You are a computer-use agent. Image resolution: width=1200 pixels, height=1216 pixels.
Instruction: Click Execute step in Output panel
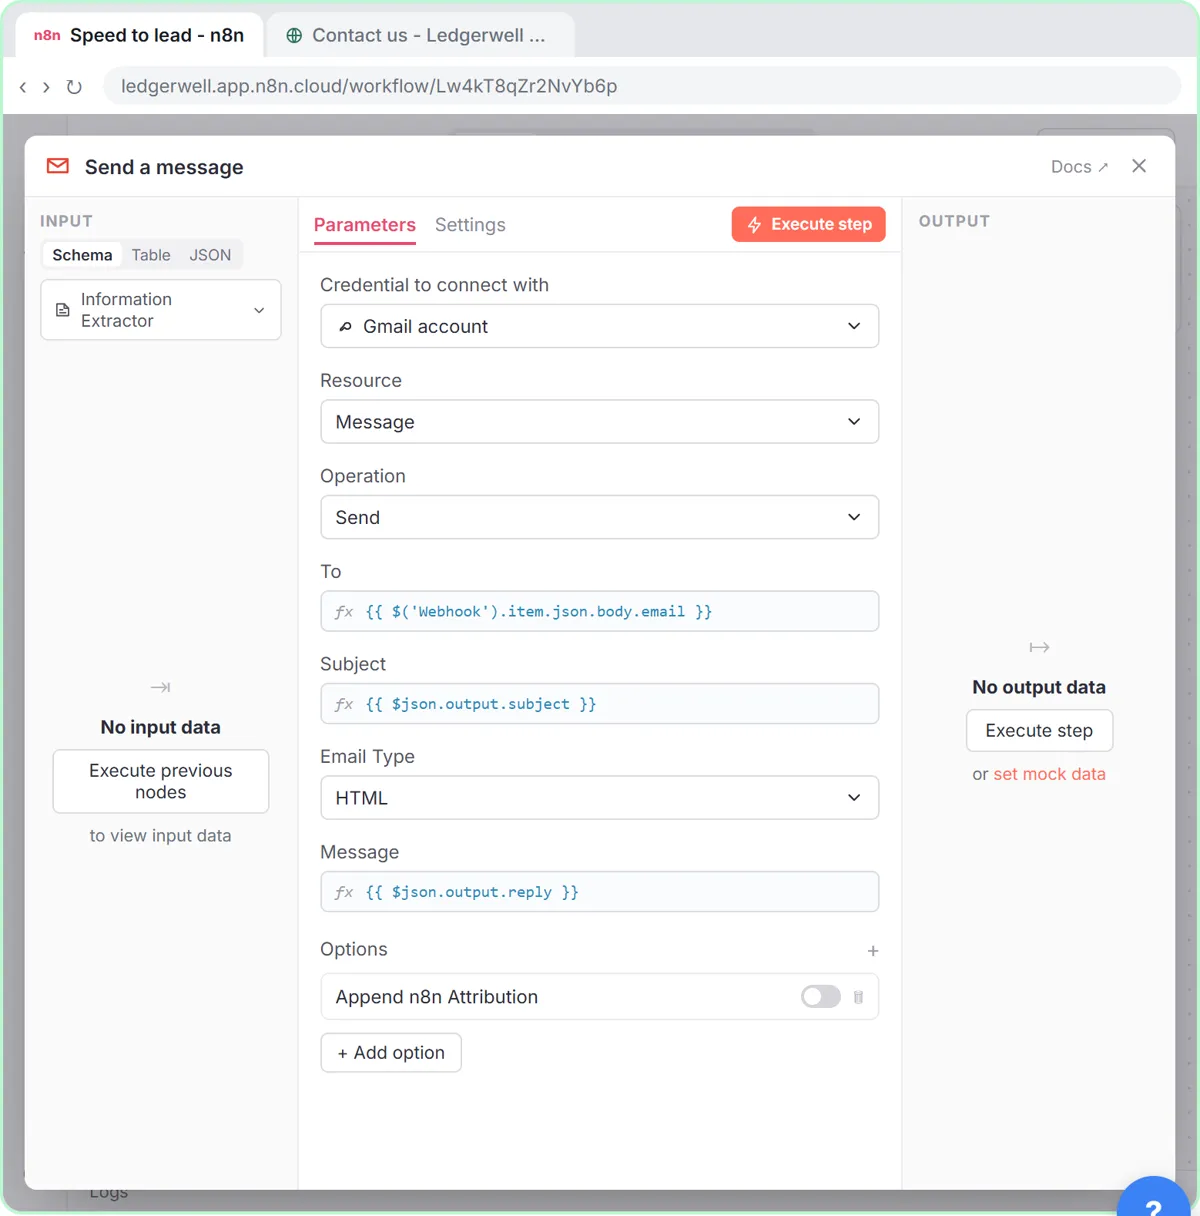pyautogui.click(x=1039, y=731)
